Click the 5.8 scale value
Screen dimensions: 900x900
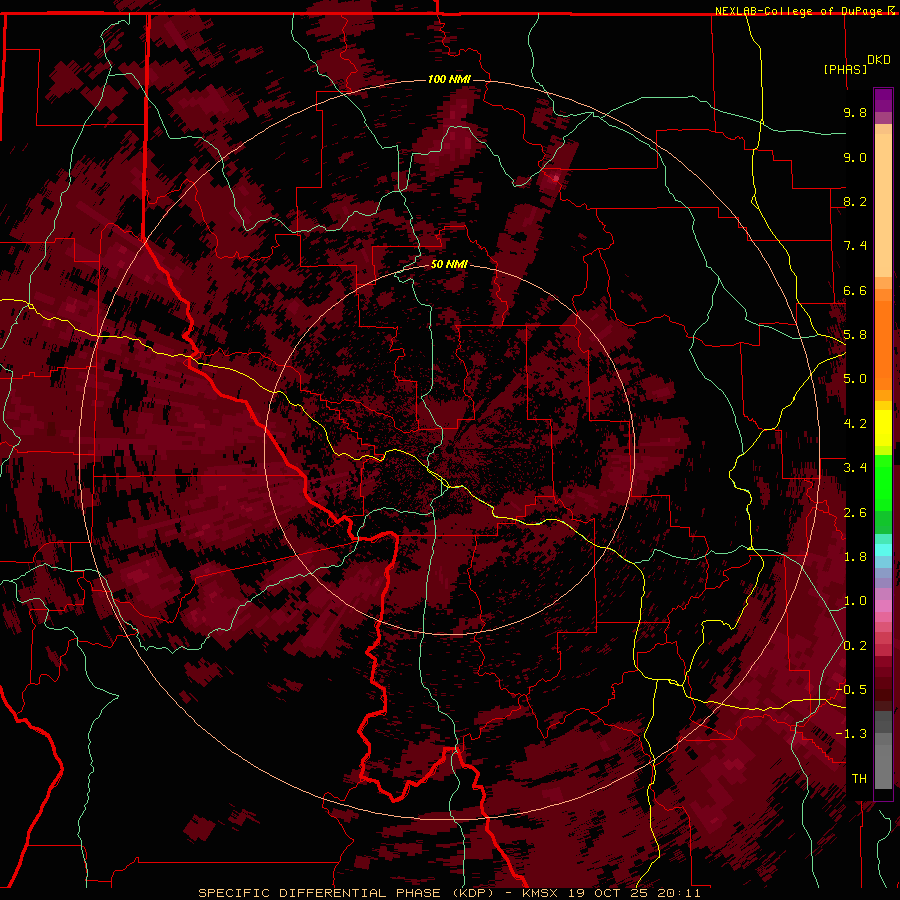(855, 335)
